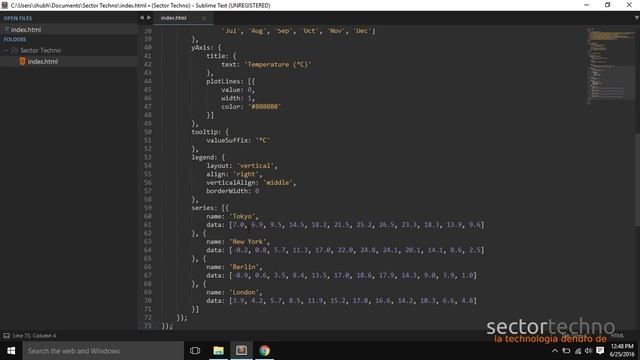Go to next tab arrow
The image size is (640, 360).
tap(149, 18)
